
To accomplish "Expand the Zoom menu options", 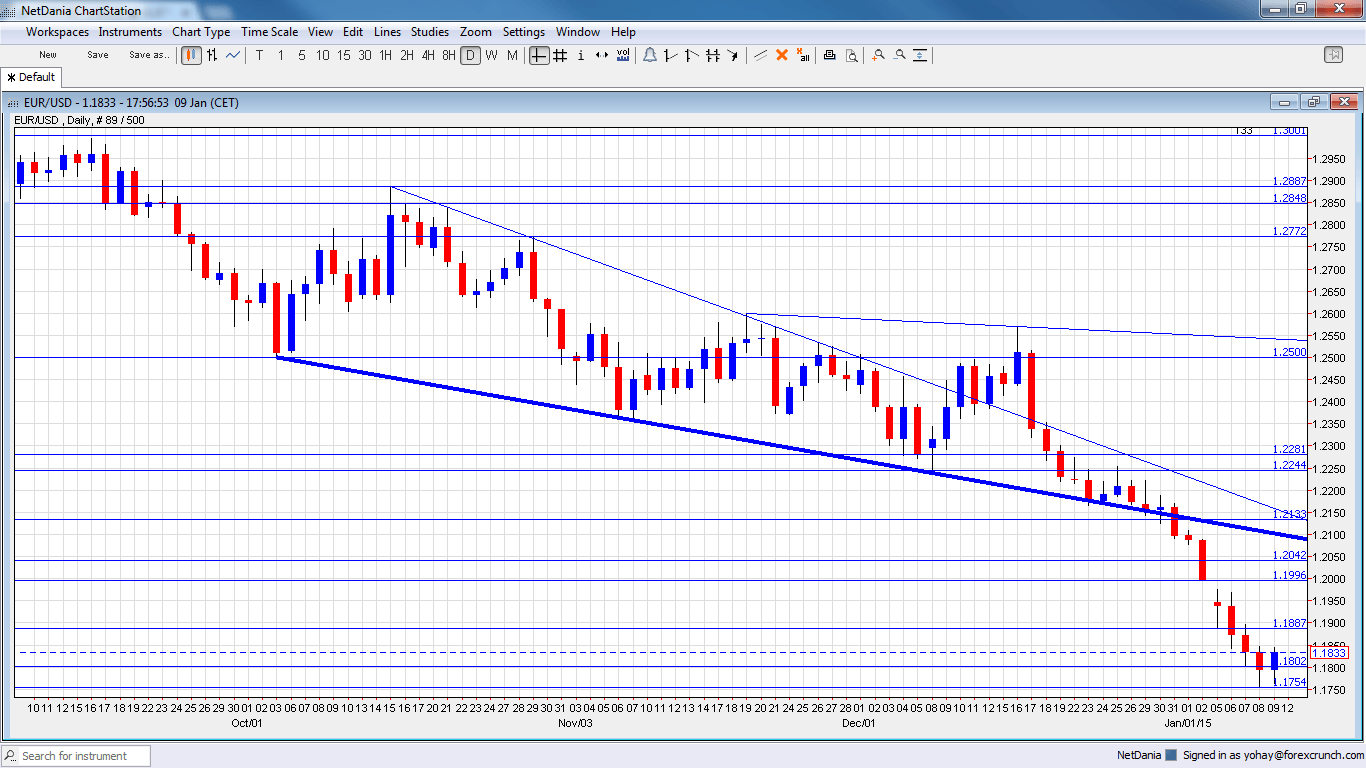I will (475, 31).
